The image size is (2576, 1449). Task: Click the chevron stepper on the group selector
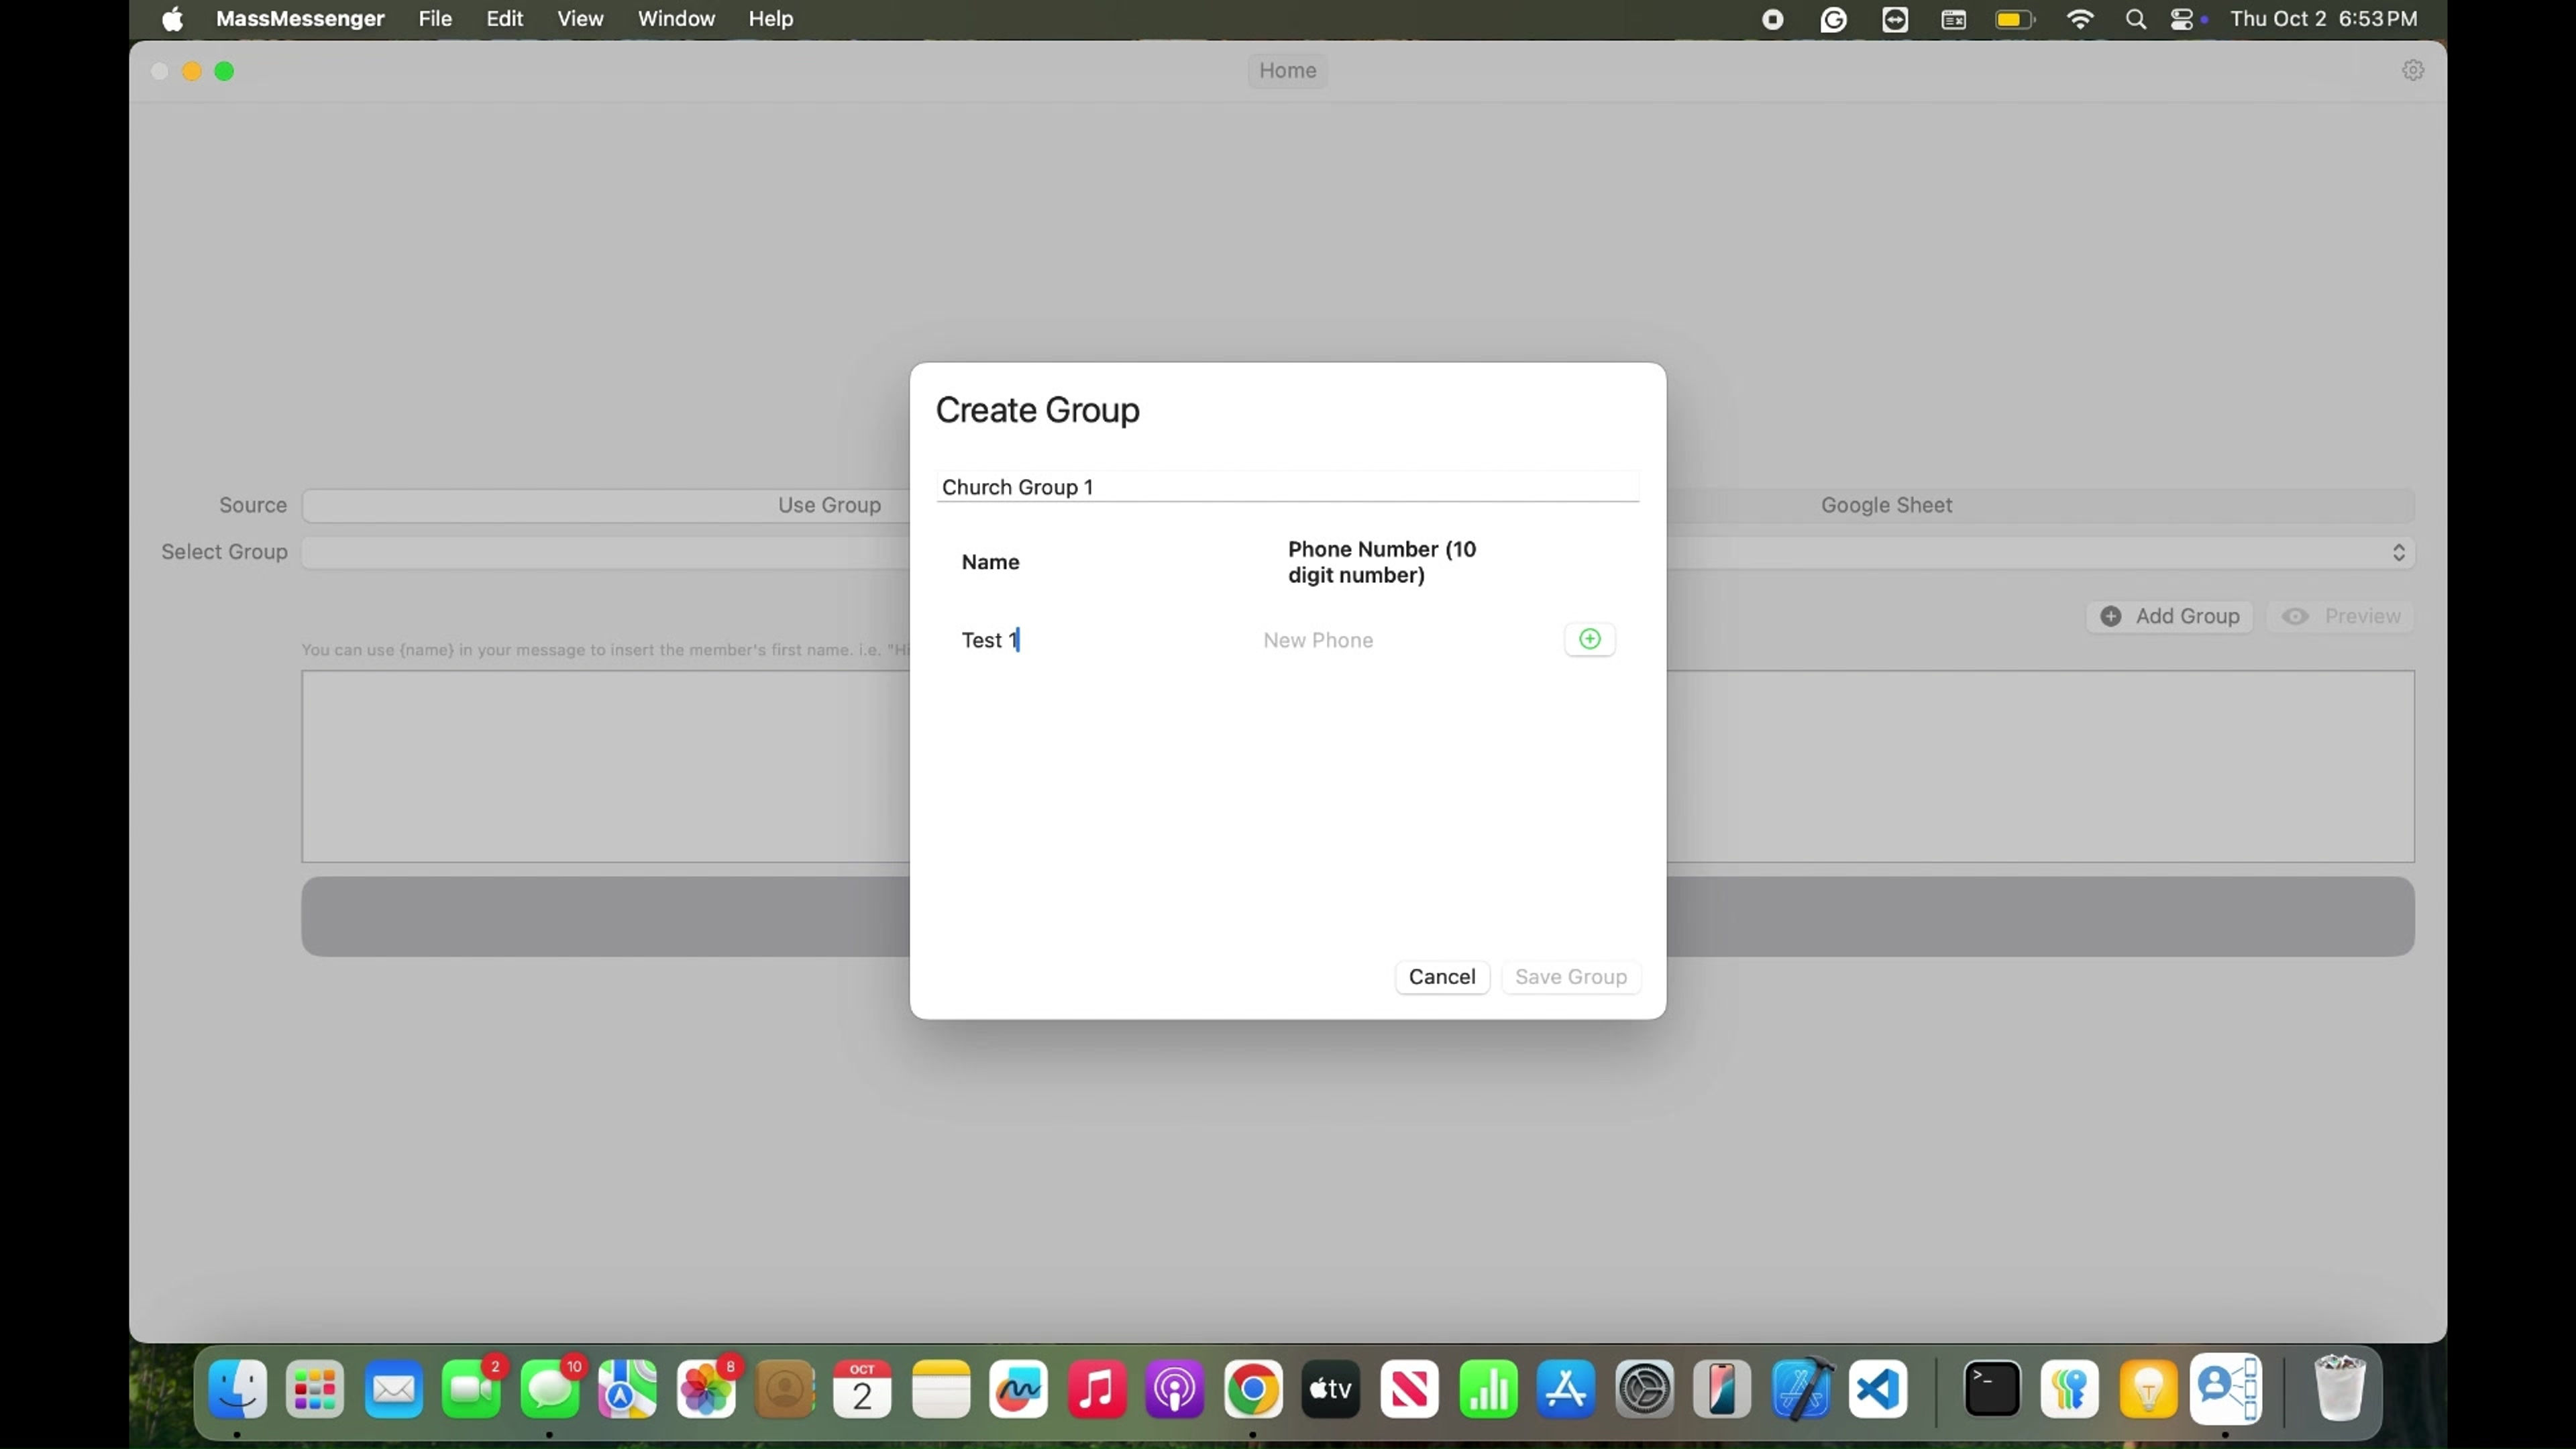tap(2398, 552)
